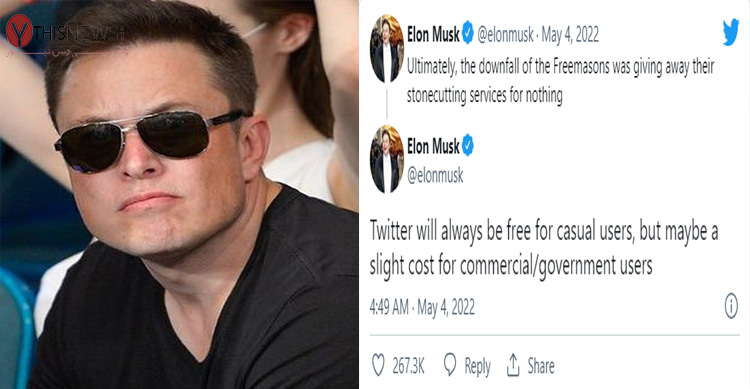Viewport: 750px width, 389px height.
Task: Click verified badge on second tweet
Action: [467, 145]
